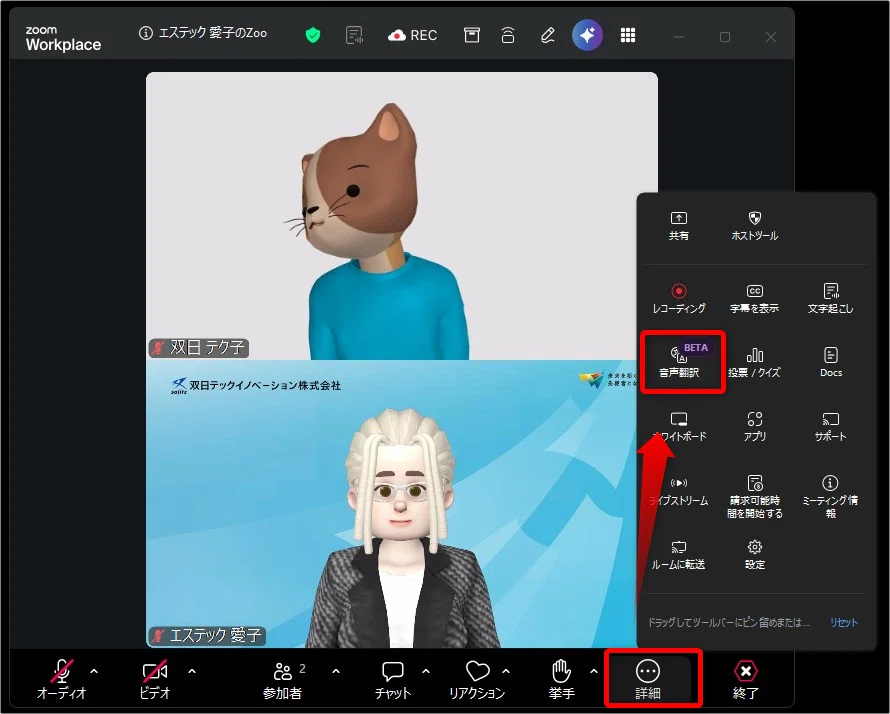890x714 pixels.
Task: Open the grid view layout icon
Action: tap(628, 35)
